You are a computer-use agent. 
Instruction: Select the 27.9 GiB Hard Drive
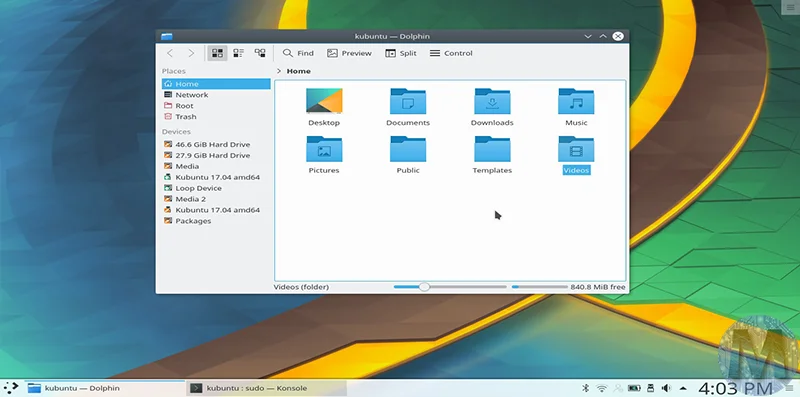tap(216, 155)
